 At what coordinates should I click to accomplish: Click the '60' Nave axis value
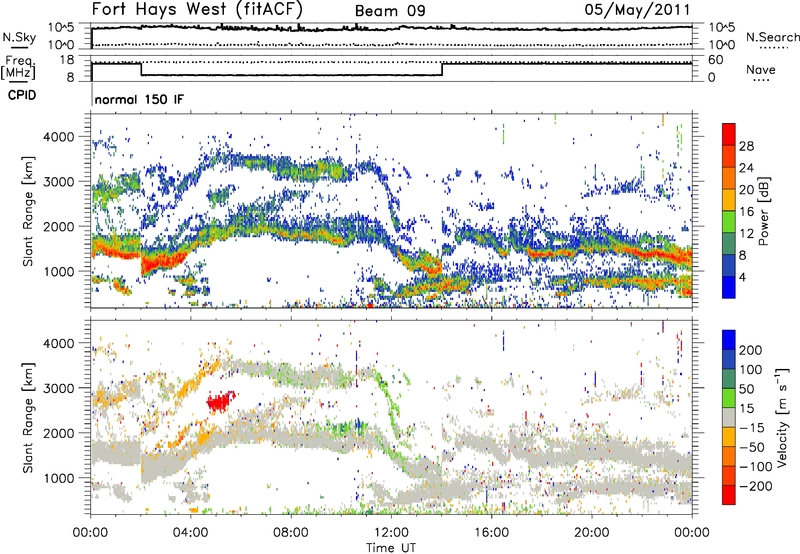pyautogui.click(x=715, y=60)
